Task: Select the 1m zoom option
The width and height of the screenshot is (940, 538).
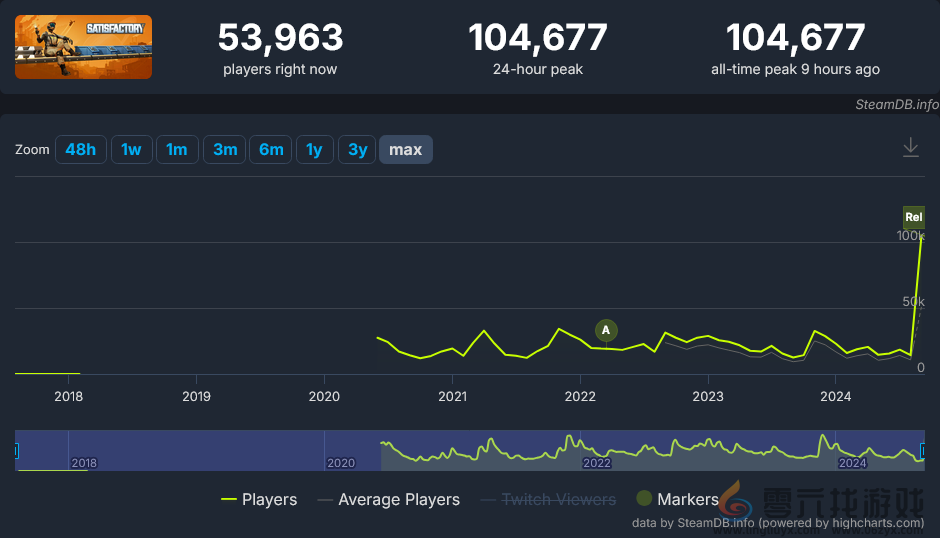Action: coord(177,150)
